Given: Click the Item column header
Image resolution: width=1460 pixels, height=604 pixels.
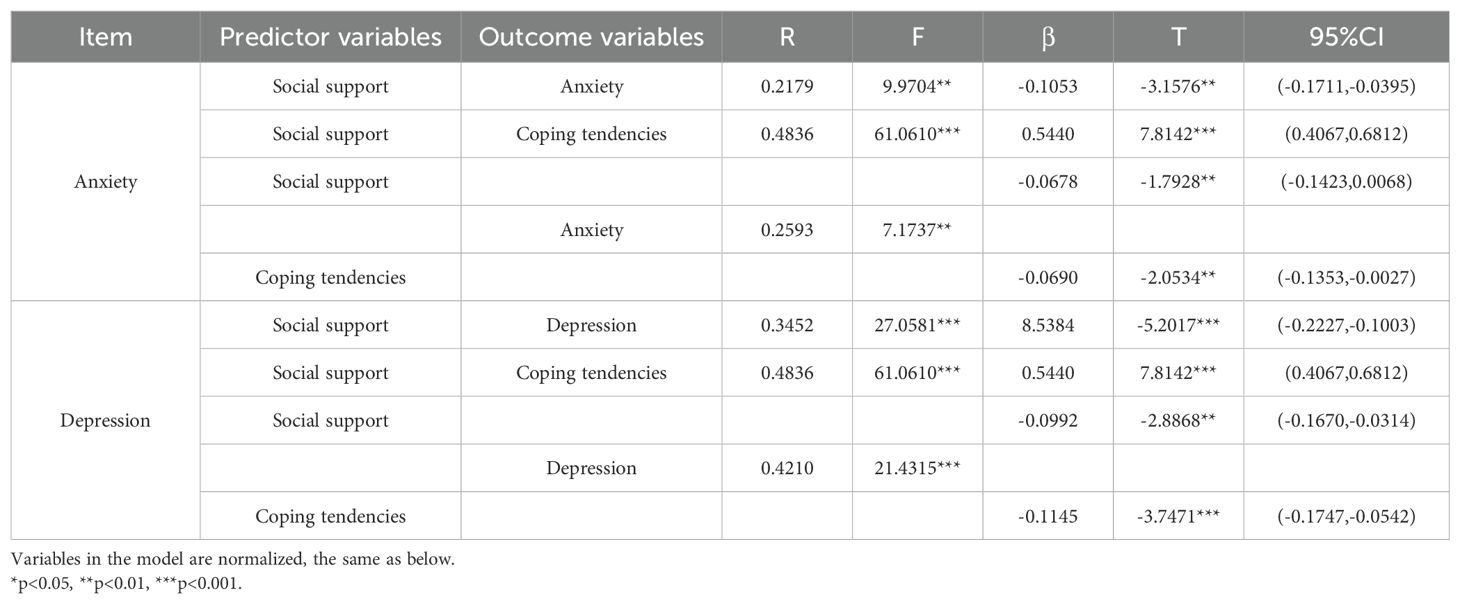Looking at the screenshot, I should (105, 37).
